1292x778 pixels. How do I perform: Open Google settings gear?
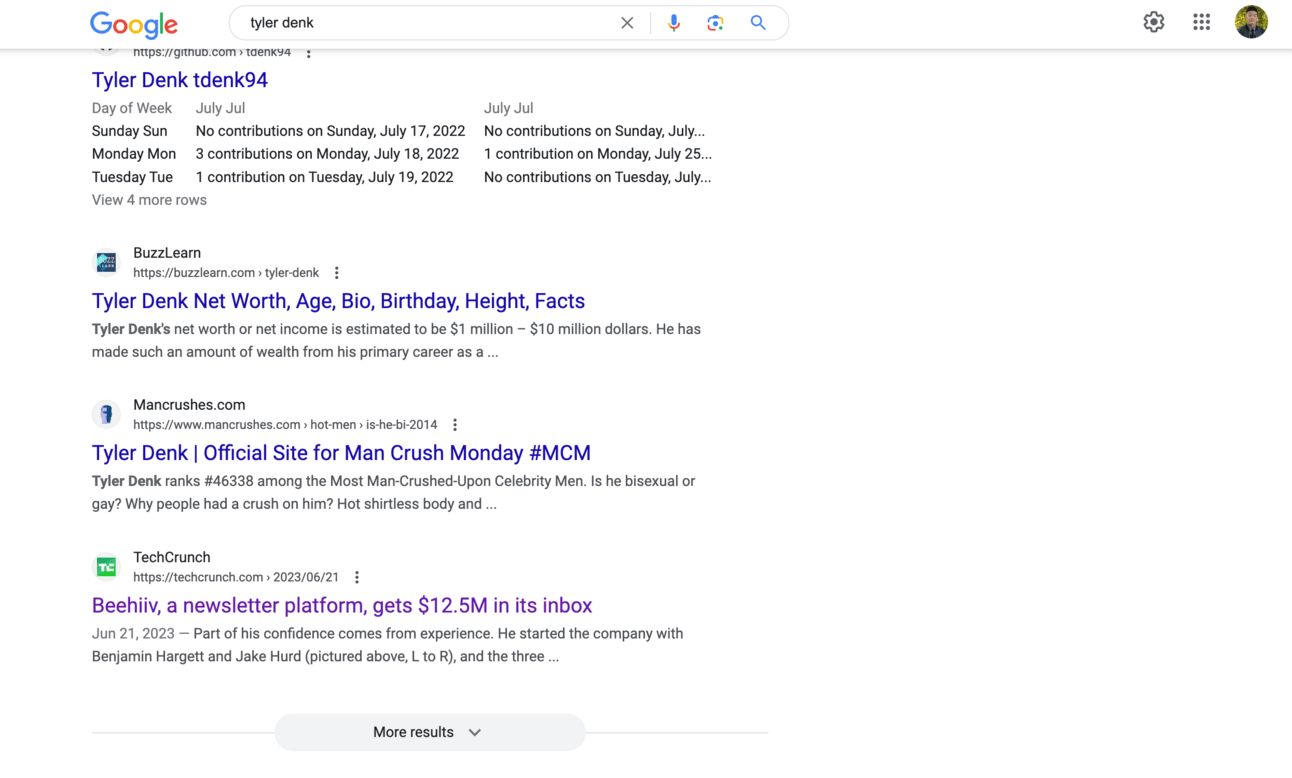[1154, 22]
